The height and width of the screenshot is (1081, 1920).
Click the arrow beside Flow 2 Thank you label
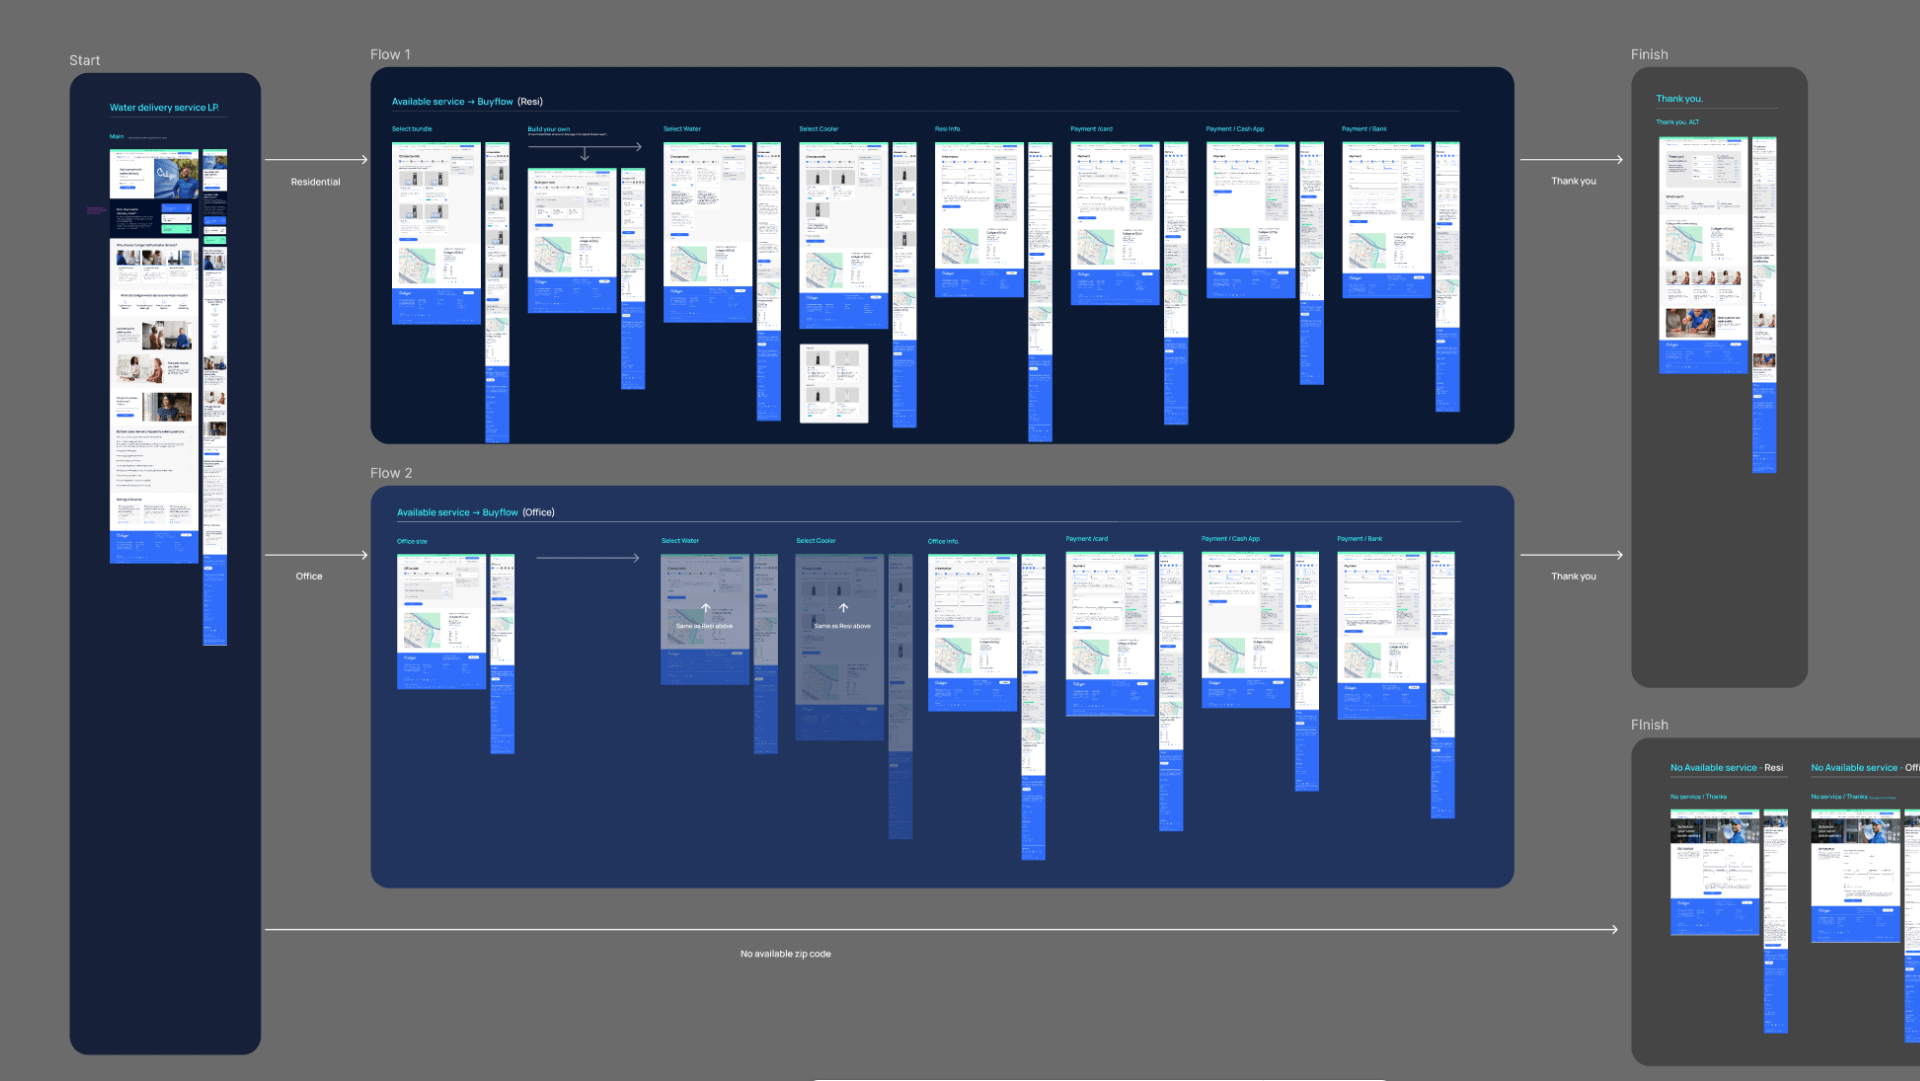tap(1571, 555)
